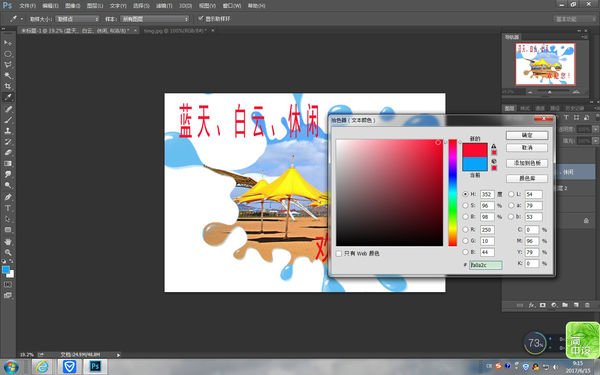The width and height of the screenshot is (600, 375).
Task: Click the fx layer style icon
Action: pyautogui.click(x=532, y=305)
